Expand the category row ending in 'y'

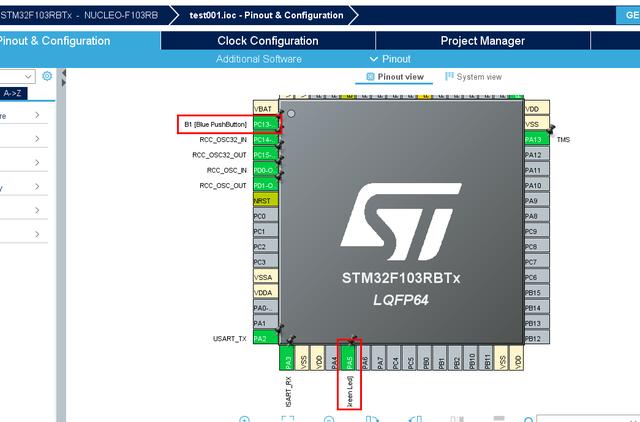point(24,187)
